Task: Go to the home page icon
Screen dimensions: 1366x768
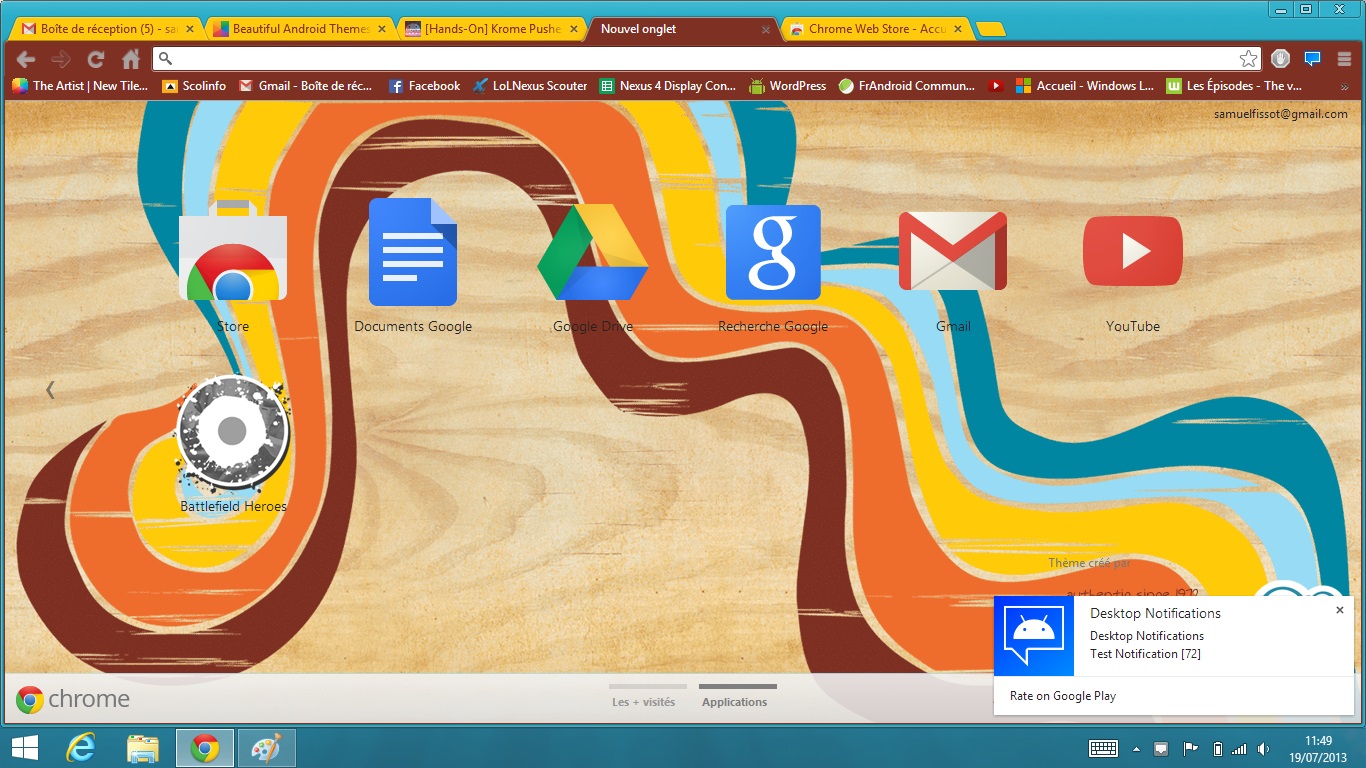Action: 131,59
